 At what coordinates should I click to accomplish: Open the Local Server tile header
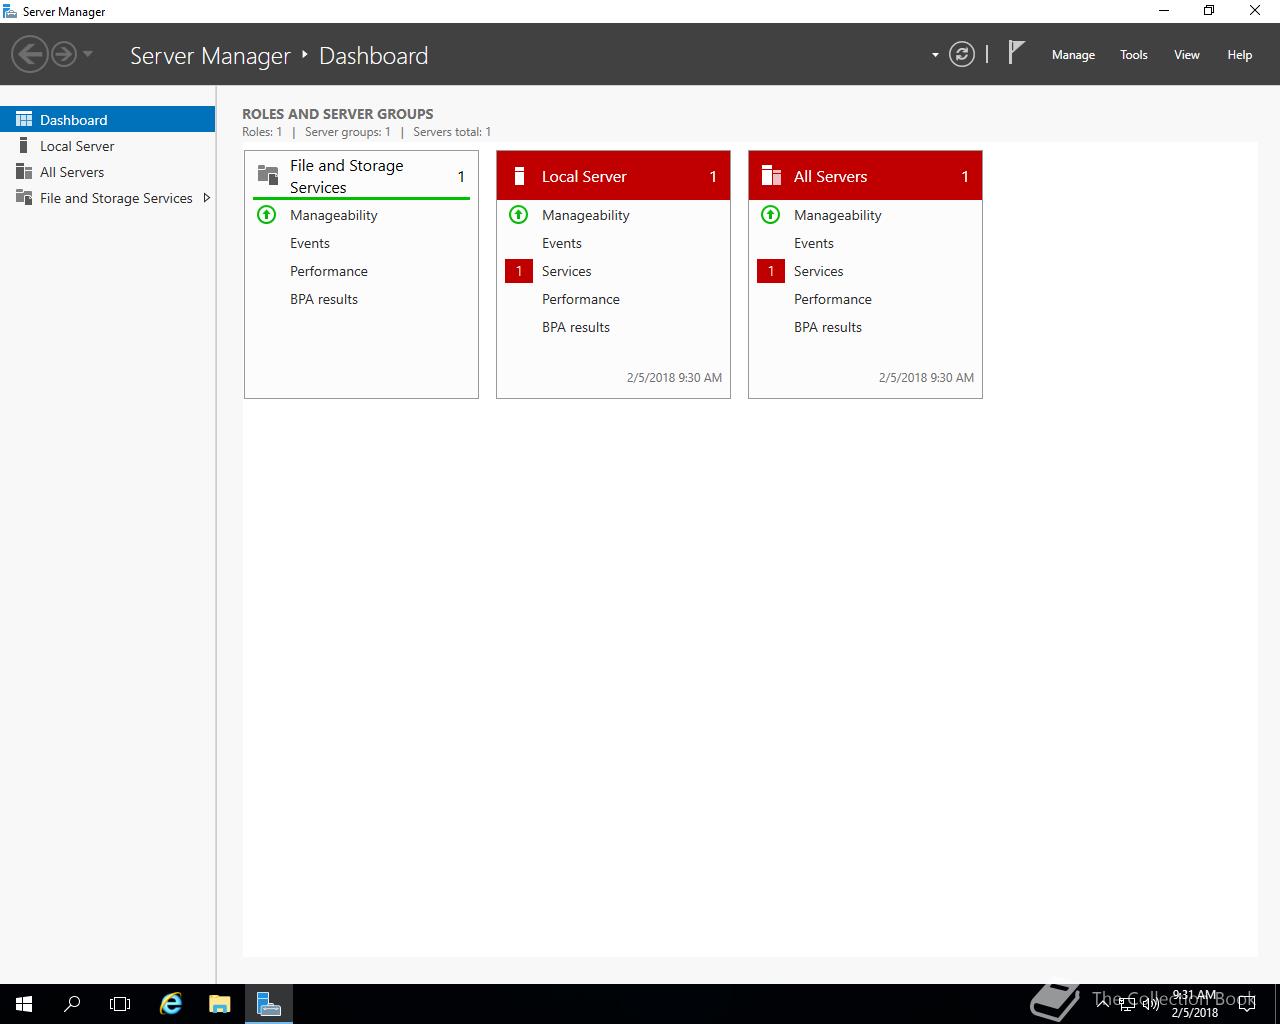pyautogui.click(x=584, y=177)
